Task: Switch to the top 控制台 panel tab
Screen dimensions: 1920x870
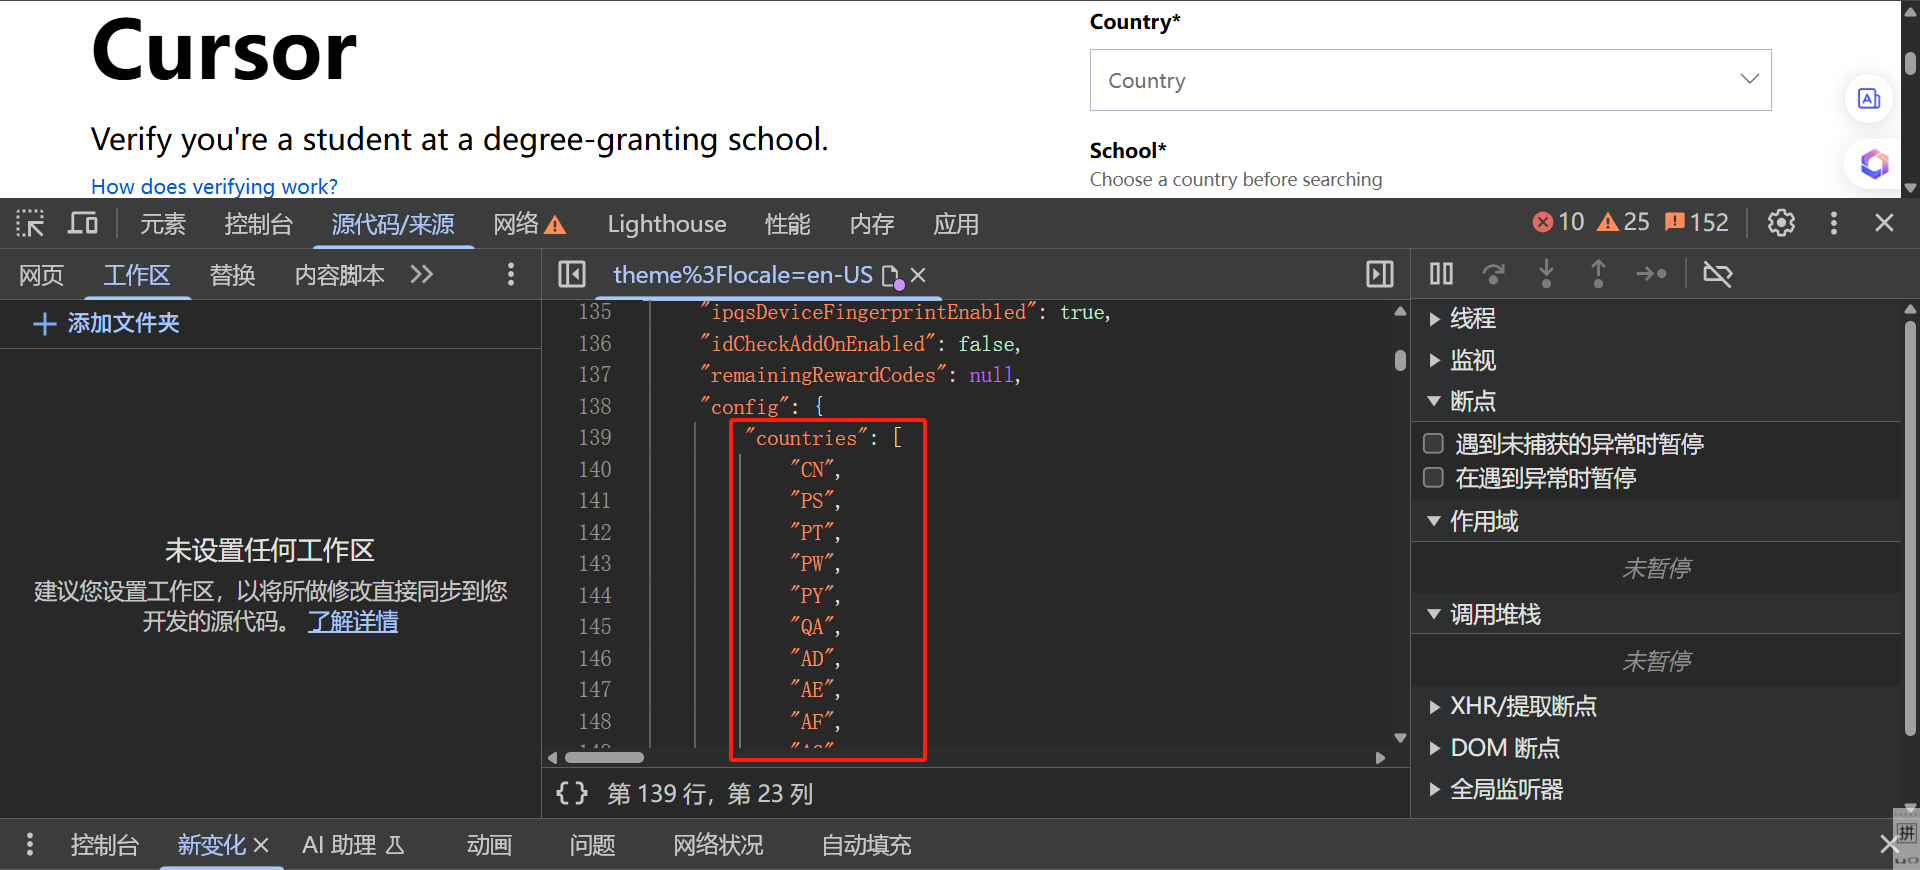Action: tap(258, 224)
